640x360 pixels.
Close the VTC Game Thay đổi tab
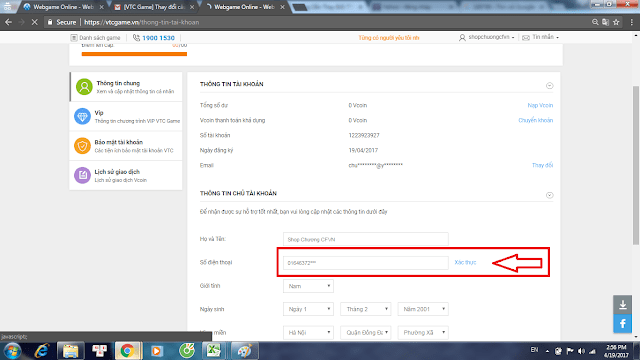(192, 7)
